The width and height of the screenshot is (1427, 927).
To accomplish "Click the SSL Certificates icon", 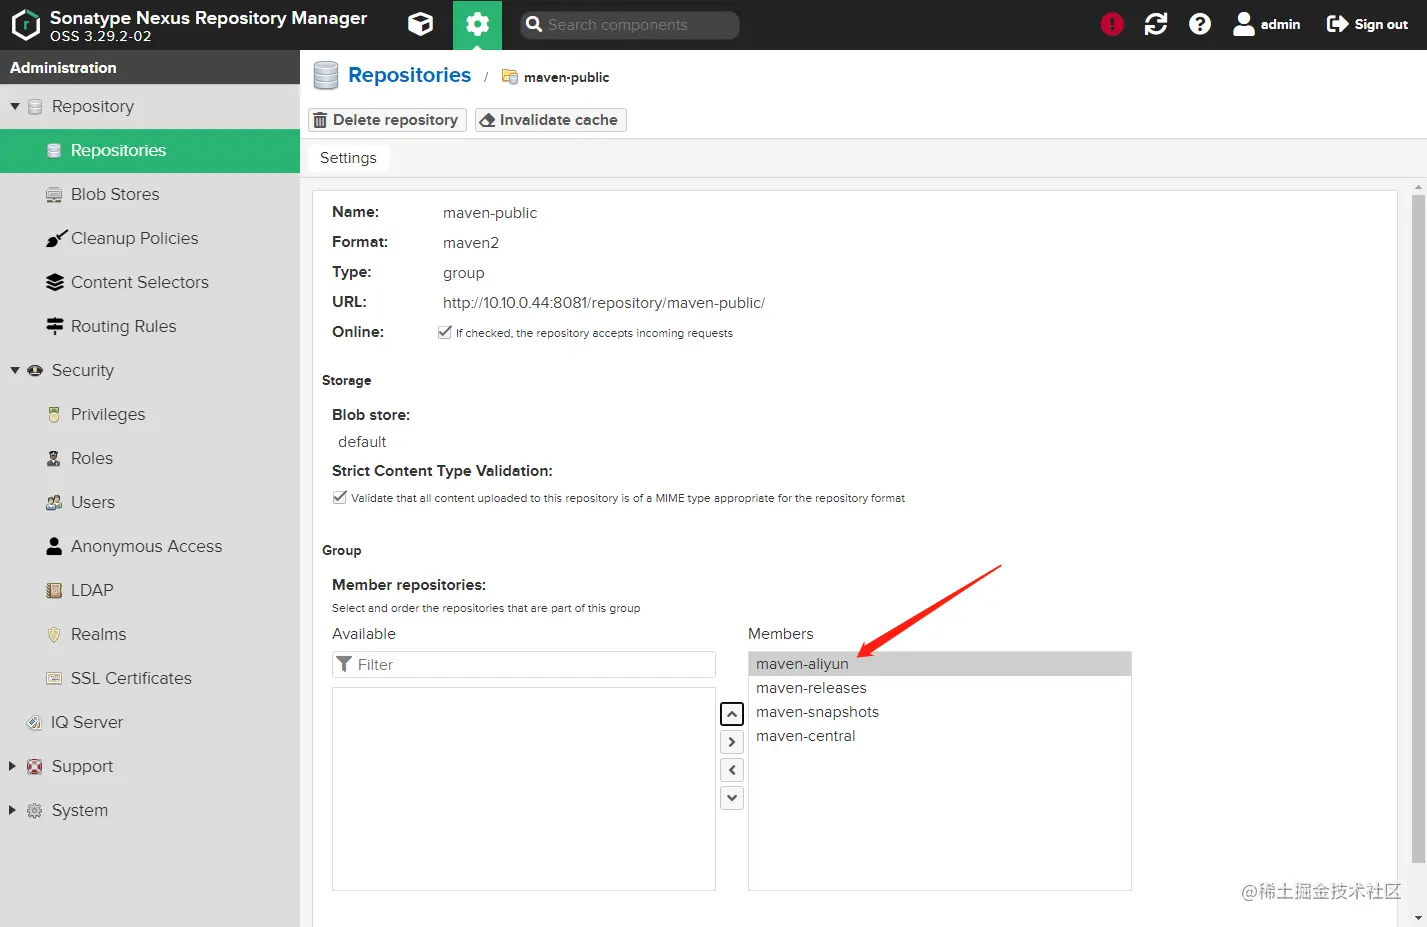I will point(54,678).
